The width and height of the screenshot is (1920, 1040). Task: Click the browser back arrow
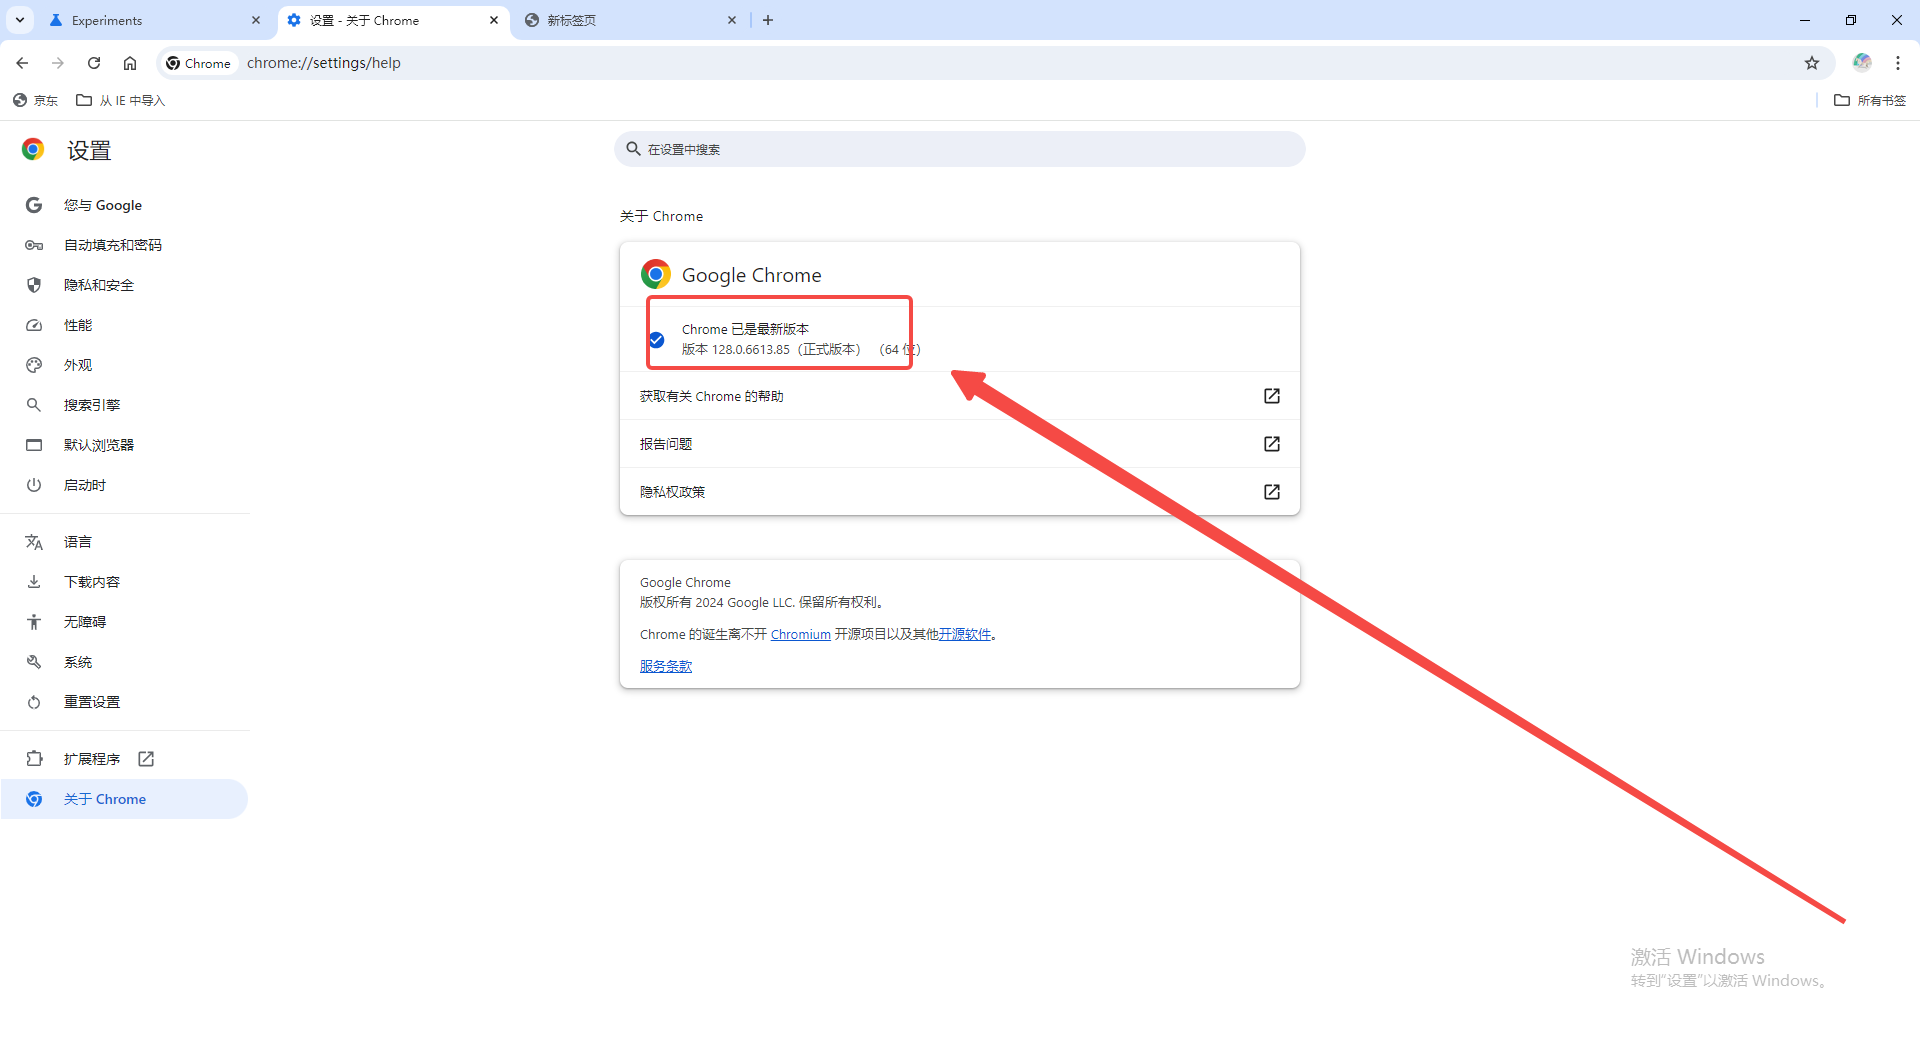(x=22, y=63)
